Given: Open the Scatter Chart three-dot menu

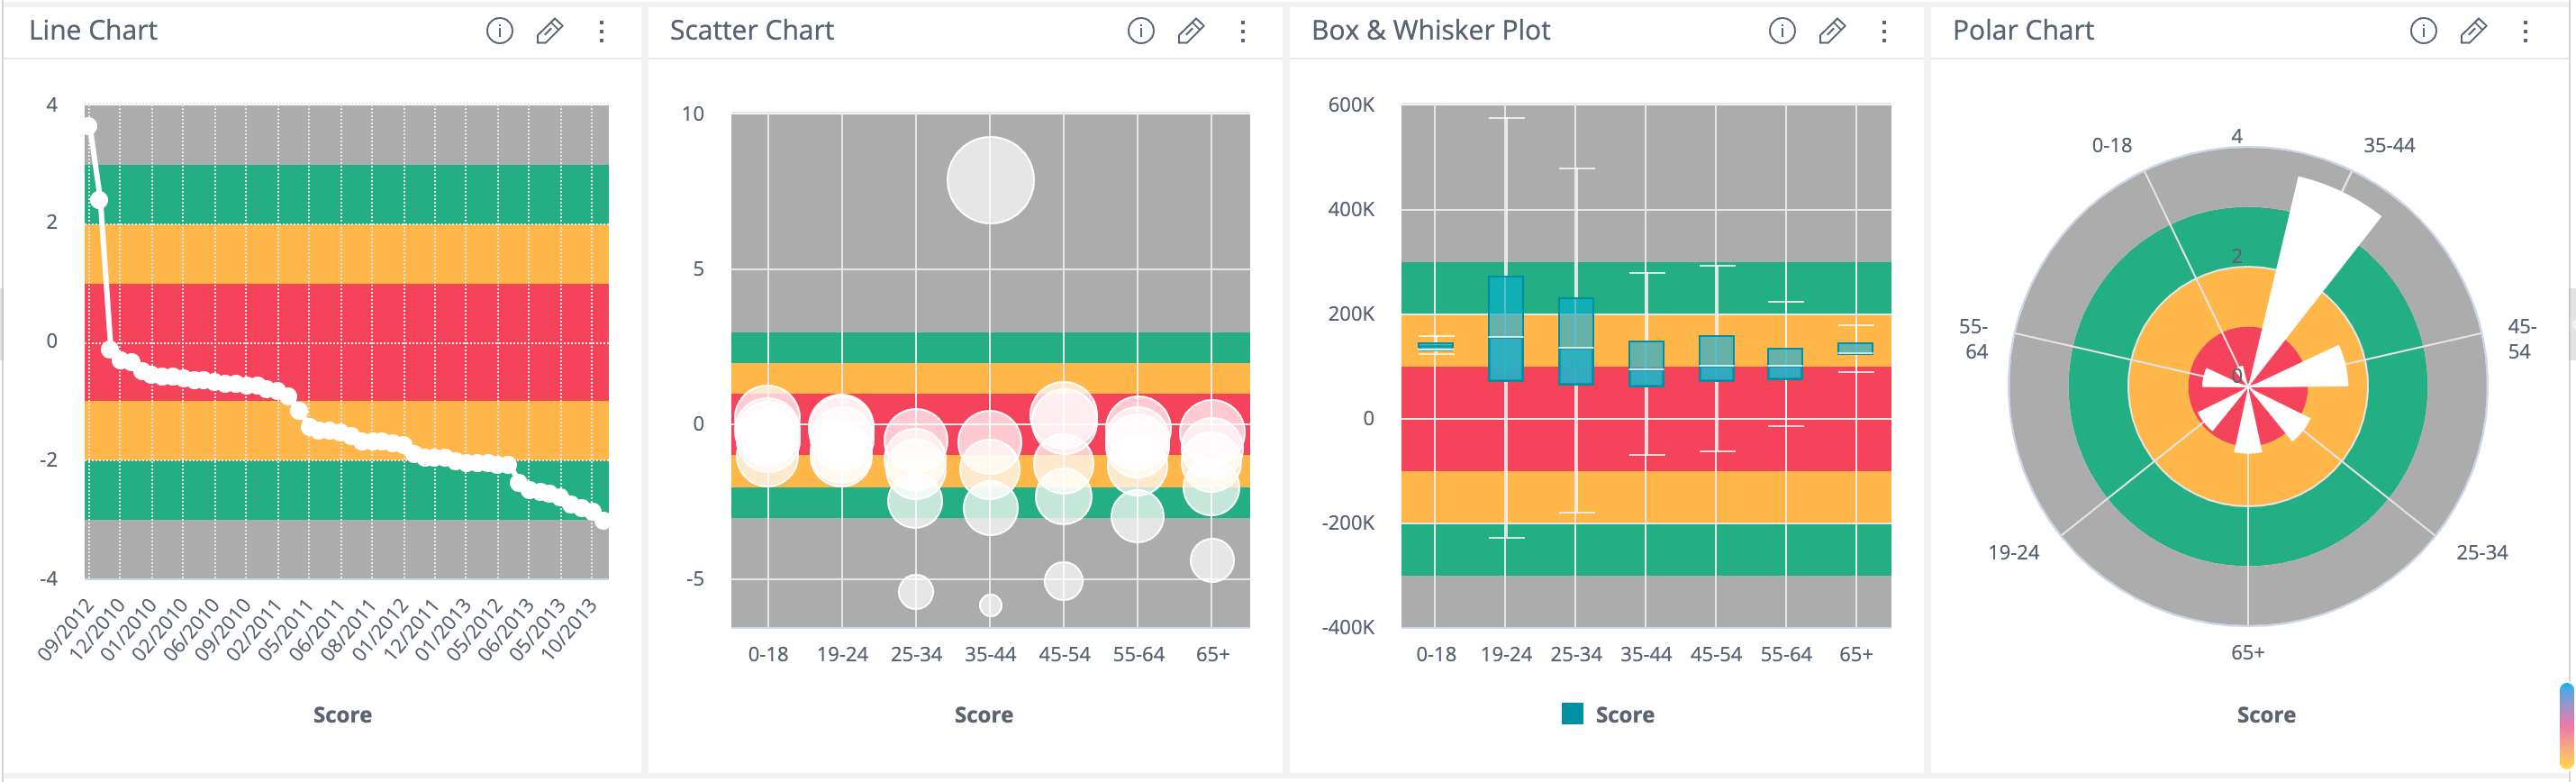Looking at the screenshot, I should [x=1242, y=31].
